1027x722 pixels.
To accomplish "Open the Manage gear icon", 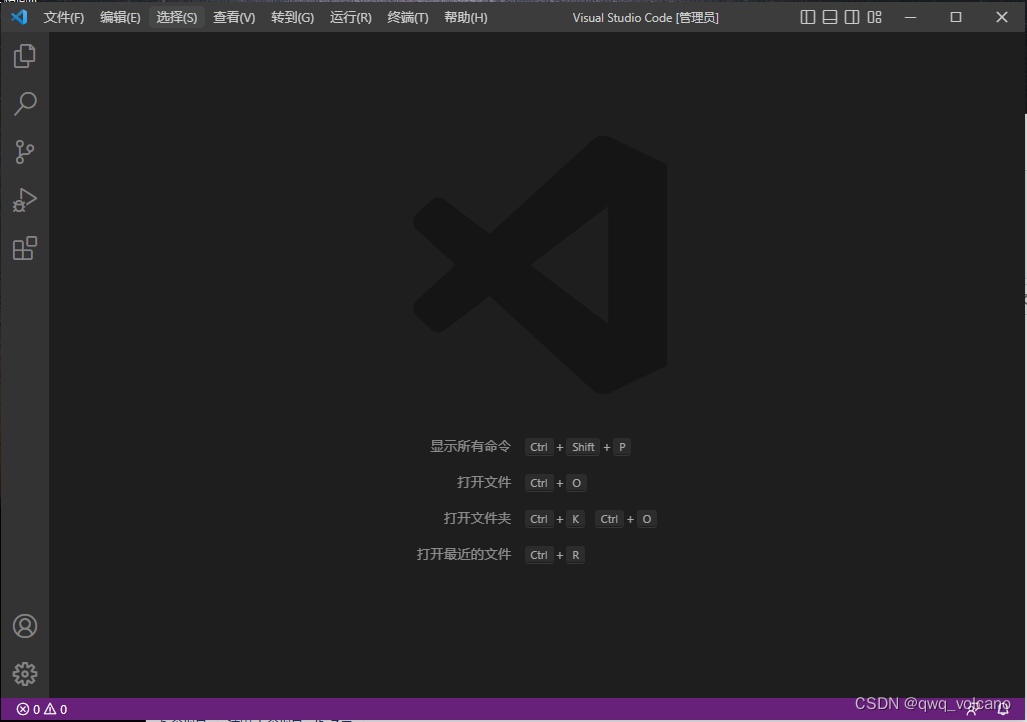I will coord(25,674).
